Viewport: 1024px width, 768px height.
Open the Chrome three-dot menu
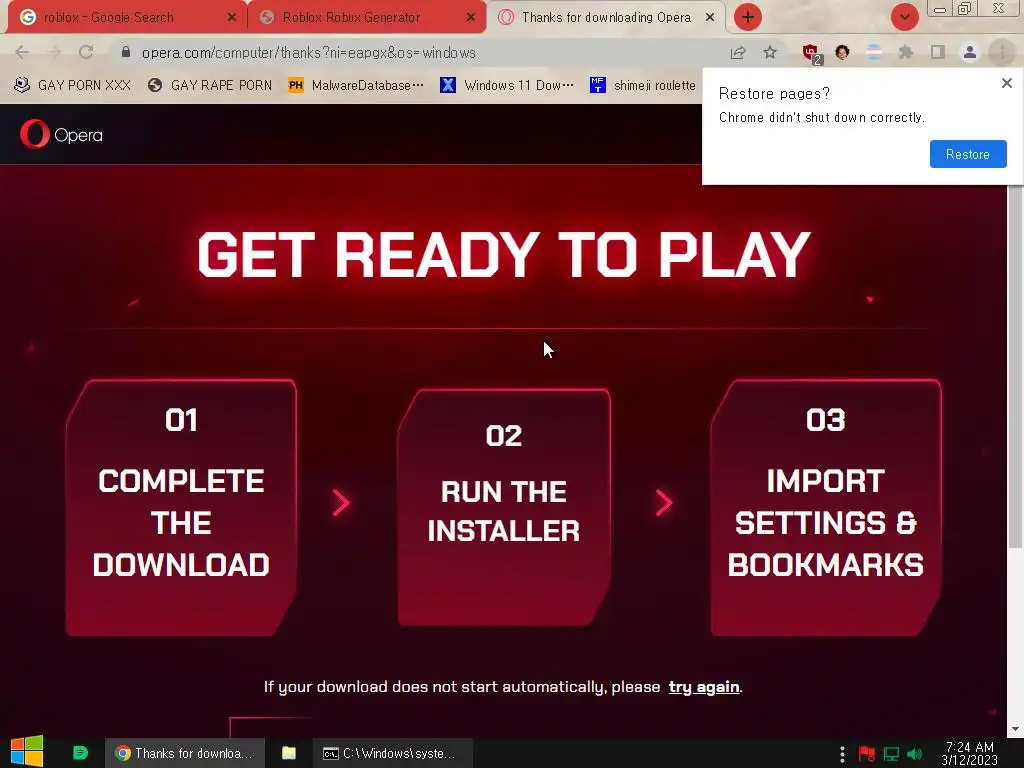click(1002, 52)
